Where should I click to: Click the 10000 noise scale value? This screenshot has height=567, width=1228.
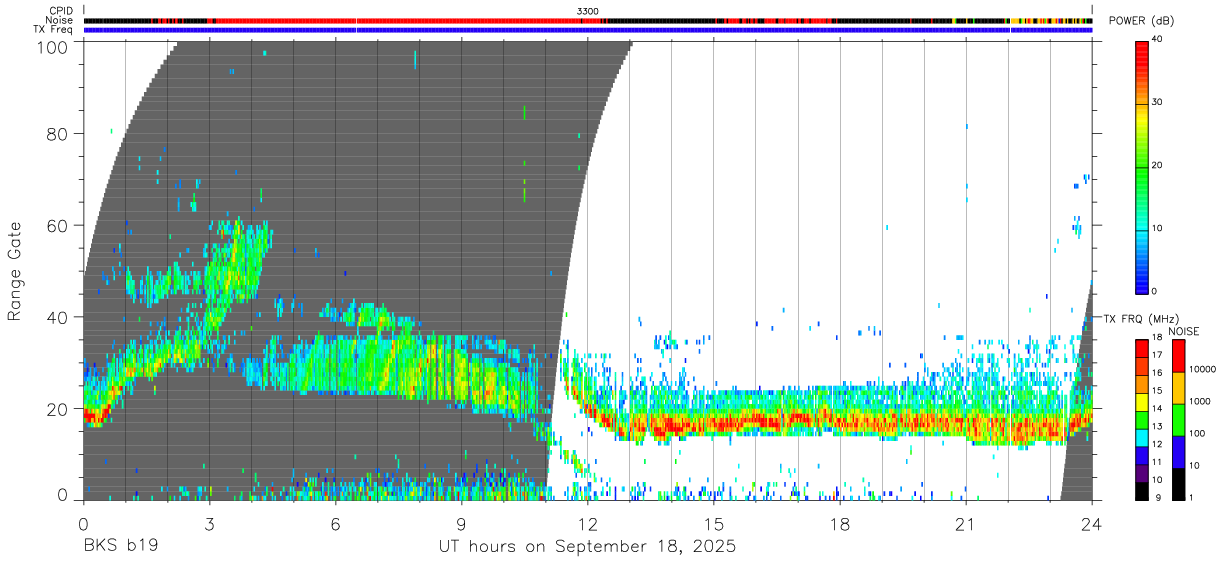click(1202, 369)
